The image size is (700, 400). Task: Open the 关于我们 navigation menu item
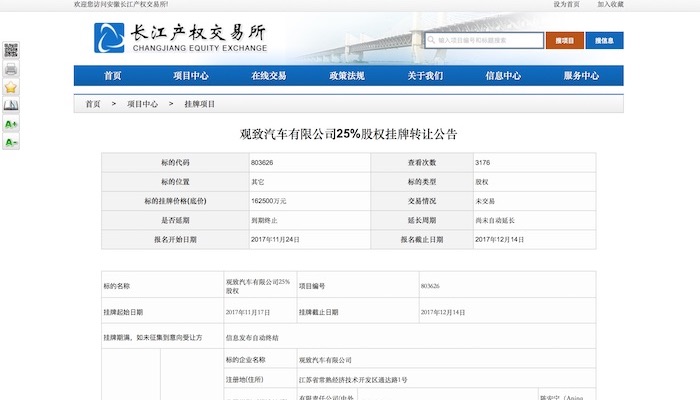pyautogui.click(x=425, y=75)
